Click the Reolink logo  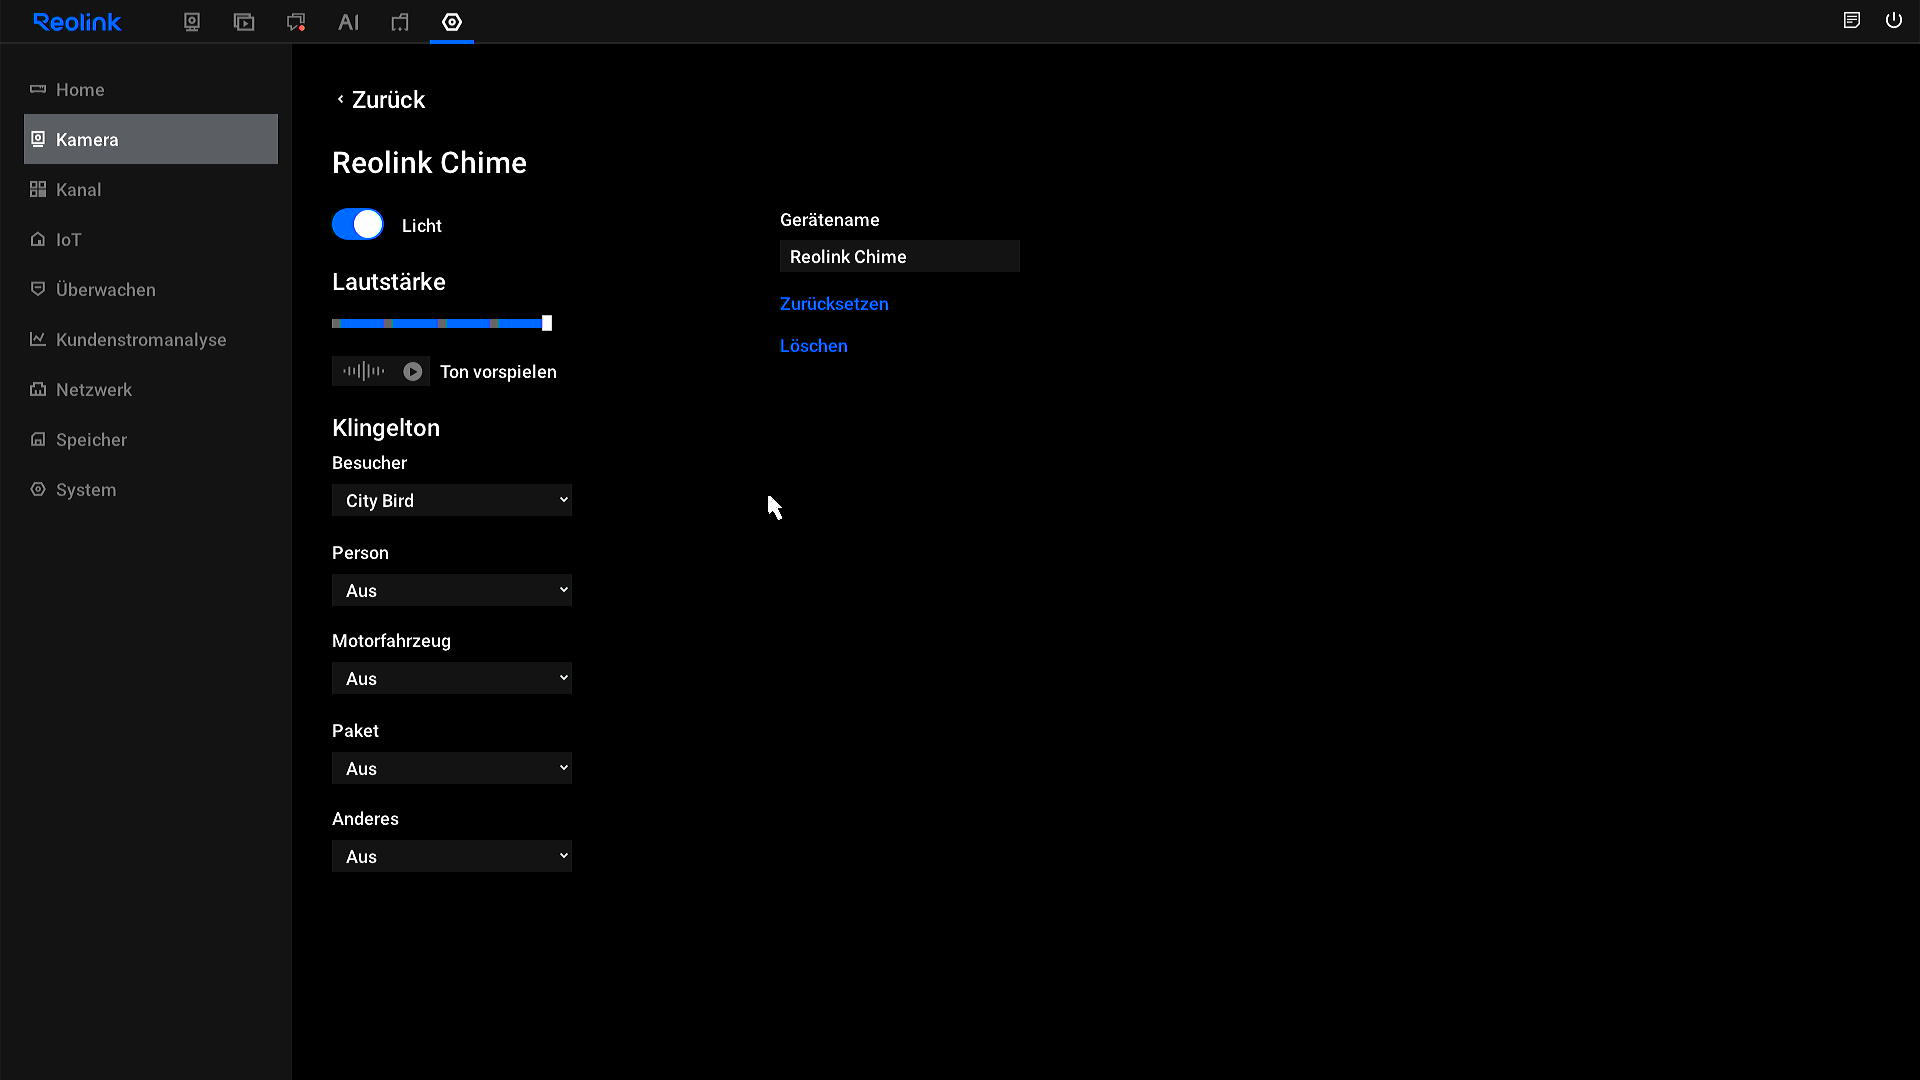coord(77,22)
